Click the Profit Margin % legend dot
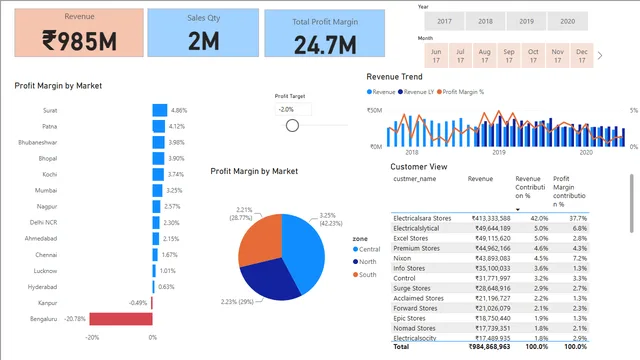Viewport: 640px width, 360px height. (439, 92)
